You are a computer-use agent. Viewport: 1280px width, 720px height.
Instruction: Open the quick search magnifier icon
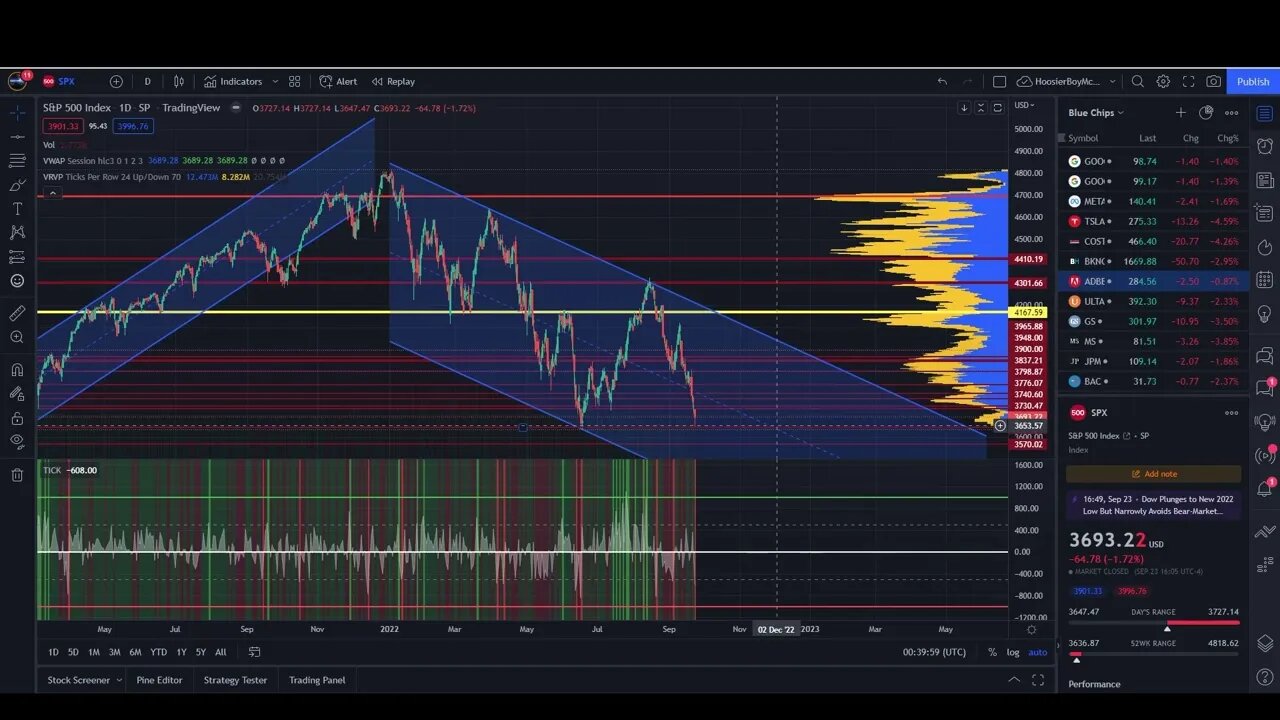coord(1137,81)
